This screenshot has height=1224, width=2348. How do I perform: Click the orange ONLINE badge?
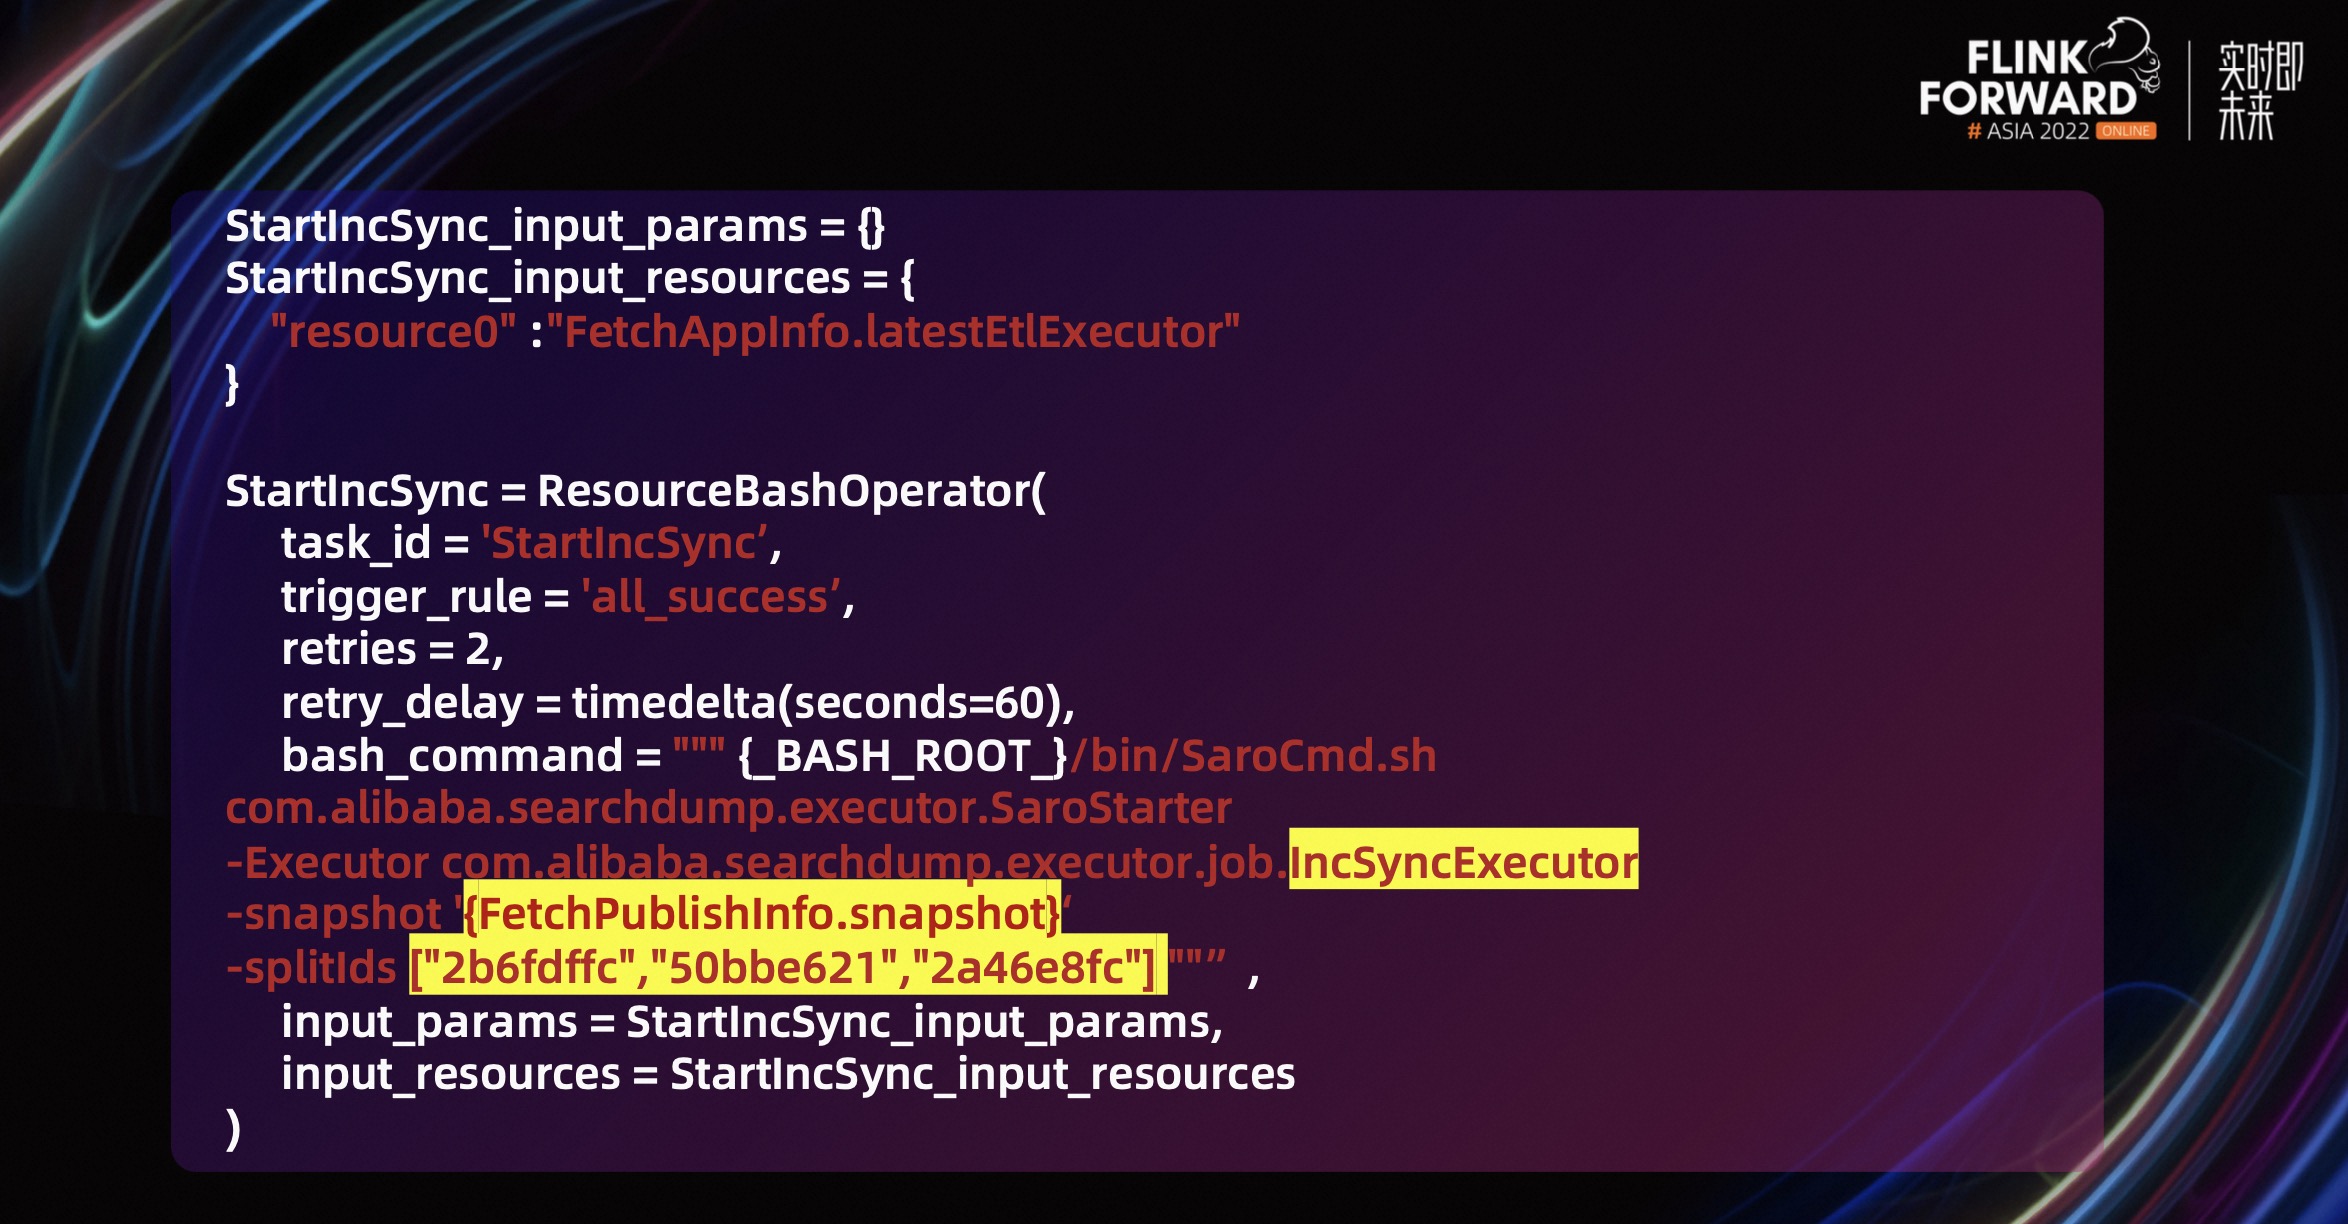2126,131
